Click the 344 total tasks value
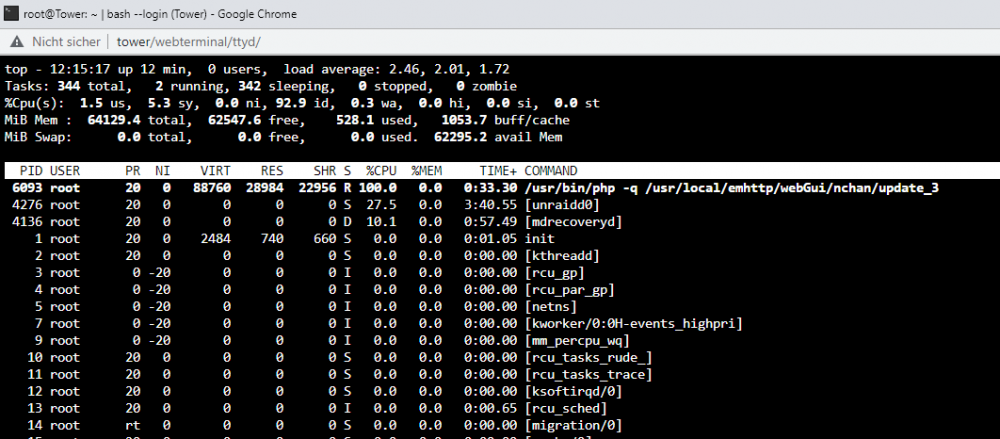1000x439 pixels. pyautogui.click(x=69, y=86)
